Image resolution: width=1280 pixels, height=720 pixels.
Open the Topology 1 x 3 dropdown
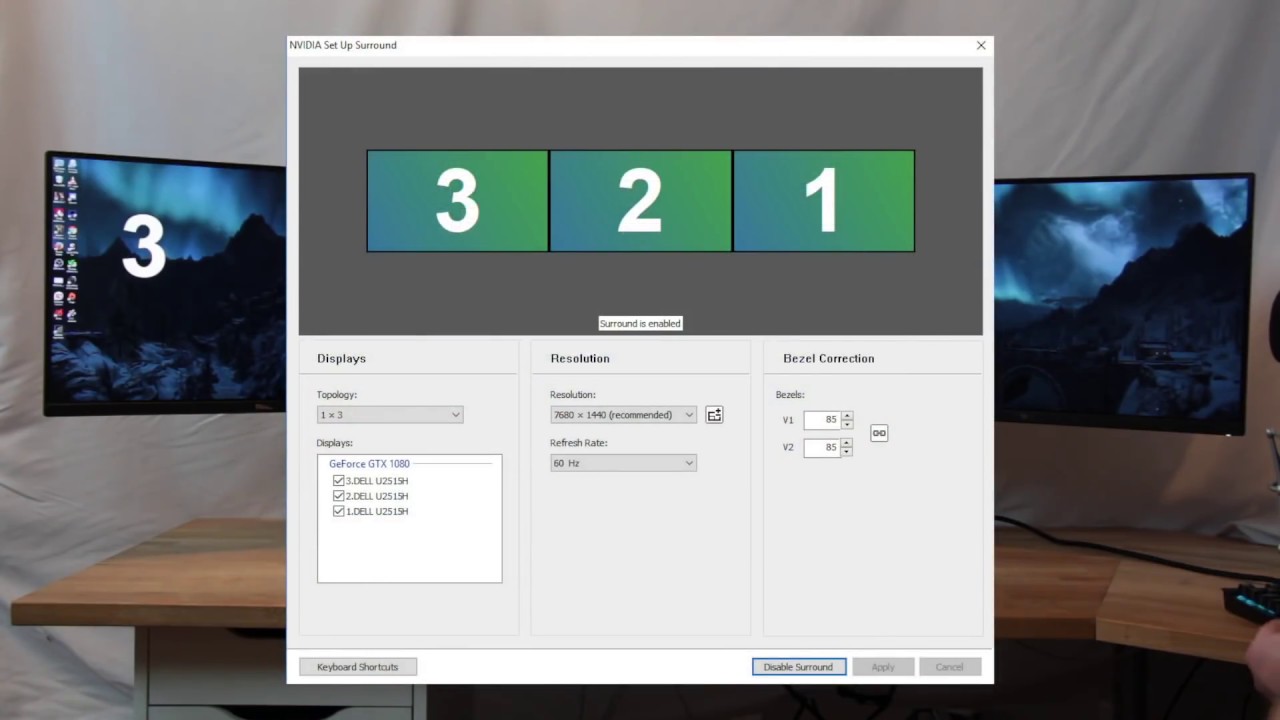390,415
